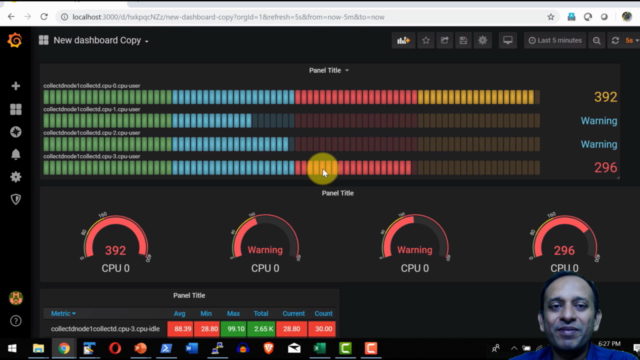Save the dashboard with the disk icon

[463, 40]
